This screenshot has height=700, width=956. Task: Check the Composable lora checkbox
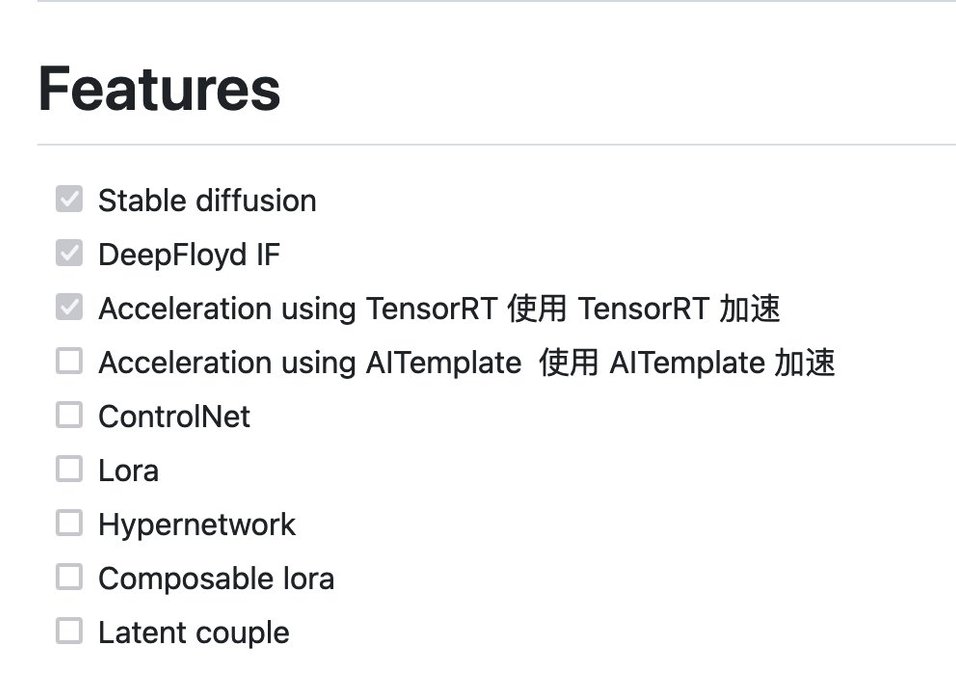tap(69, 578)
